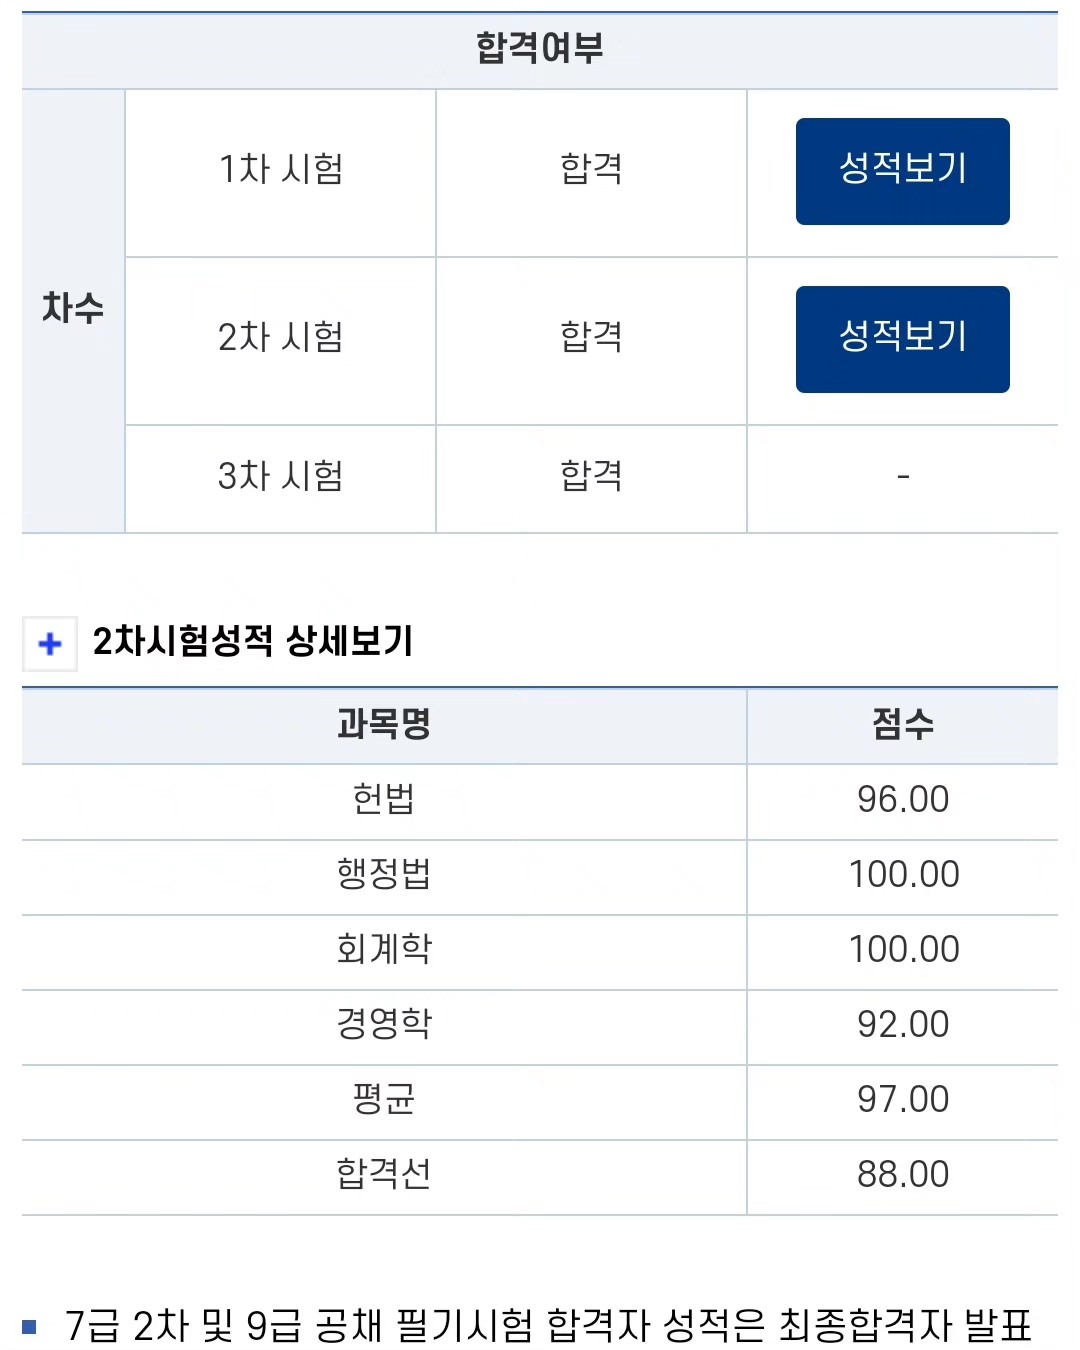Screen dimensions: 1080x1350
Task: Select the 3차 시험 cell
Action: (x=281, y=477)
